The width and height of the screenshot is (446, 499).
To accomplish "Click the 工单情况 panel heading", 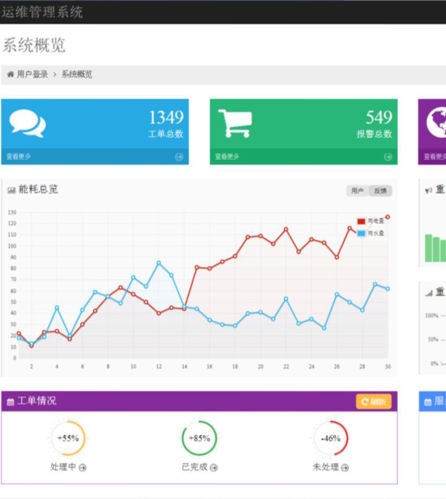I will (x=37, y=401).
